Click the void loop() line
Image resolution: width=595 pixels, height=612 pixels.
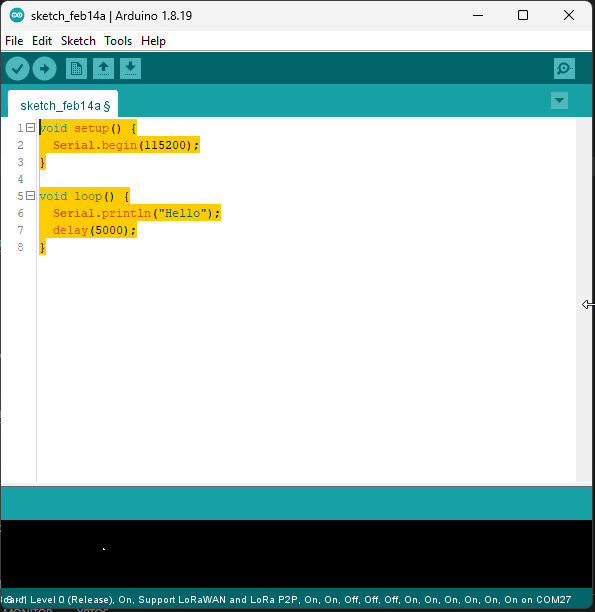84,196
